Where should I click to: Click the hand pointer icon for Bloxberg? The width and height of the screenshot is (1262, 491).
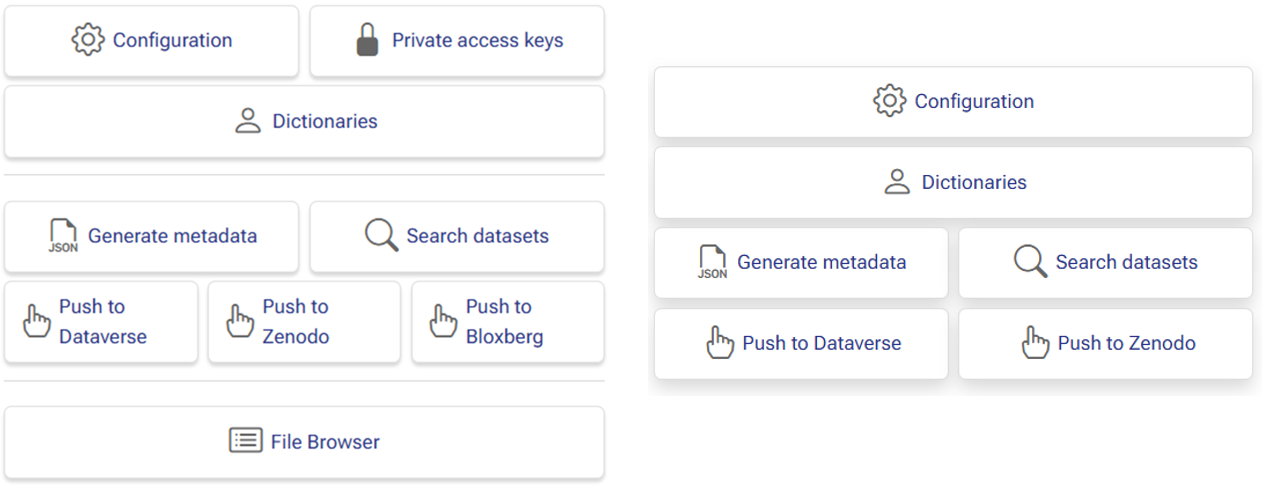click(x=443, y=321)
